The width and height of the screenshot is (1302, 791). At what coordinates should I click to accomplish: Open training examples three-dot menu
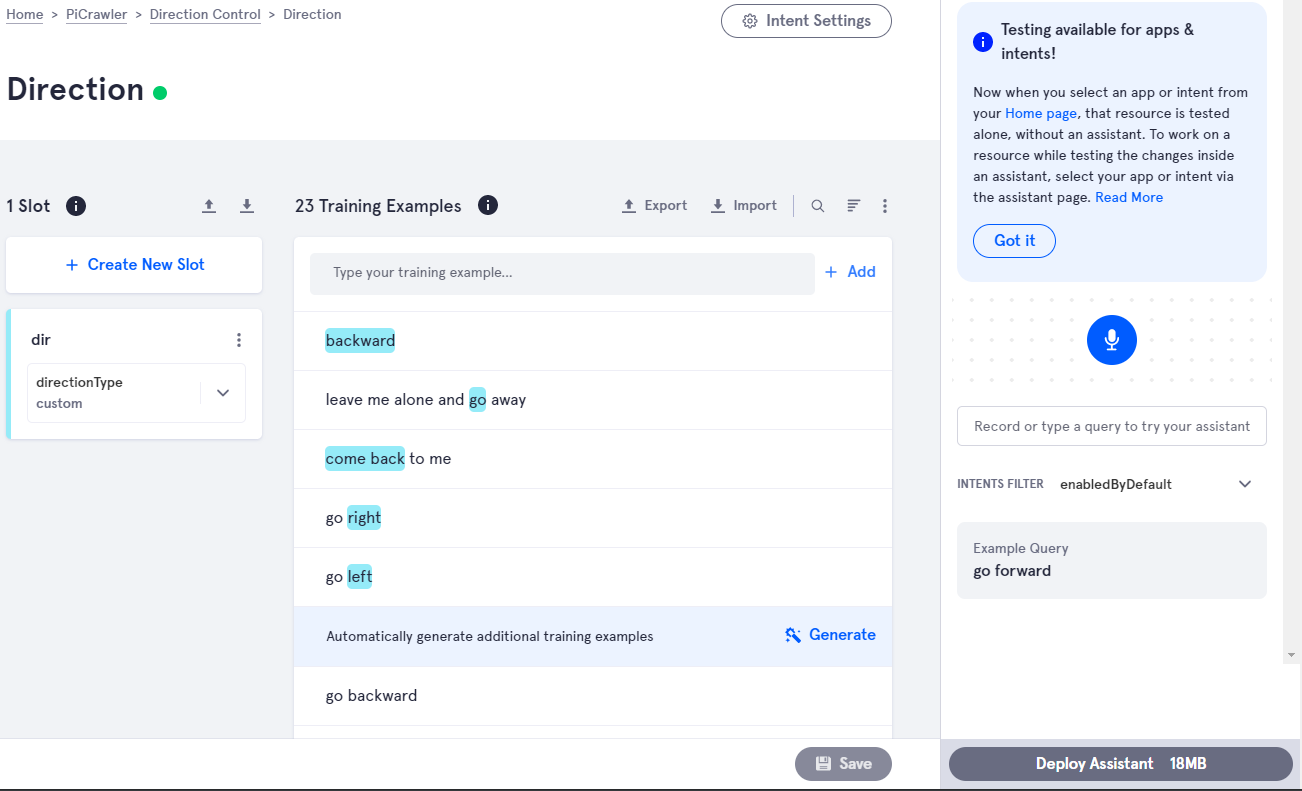click(x=885, y=206)
